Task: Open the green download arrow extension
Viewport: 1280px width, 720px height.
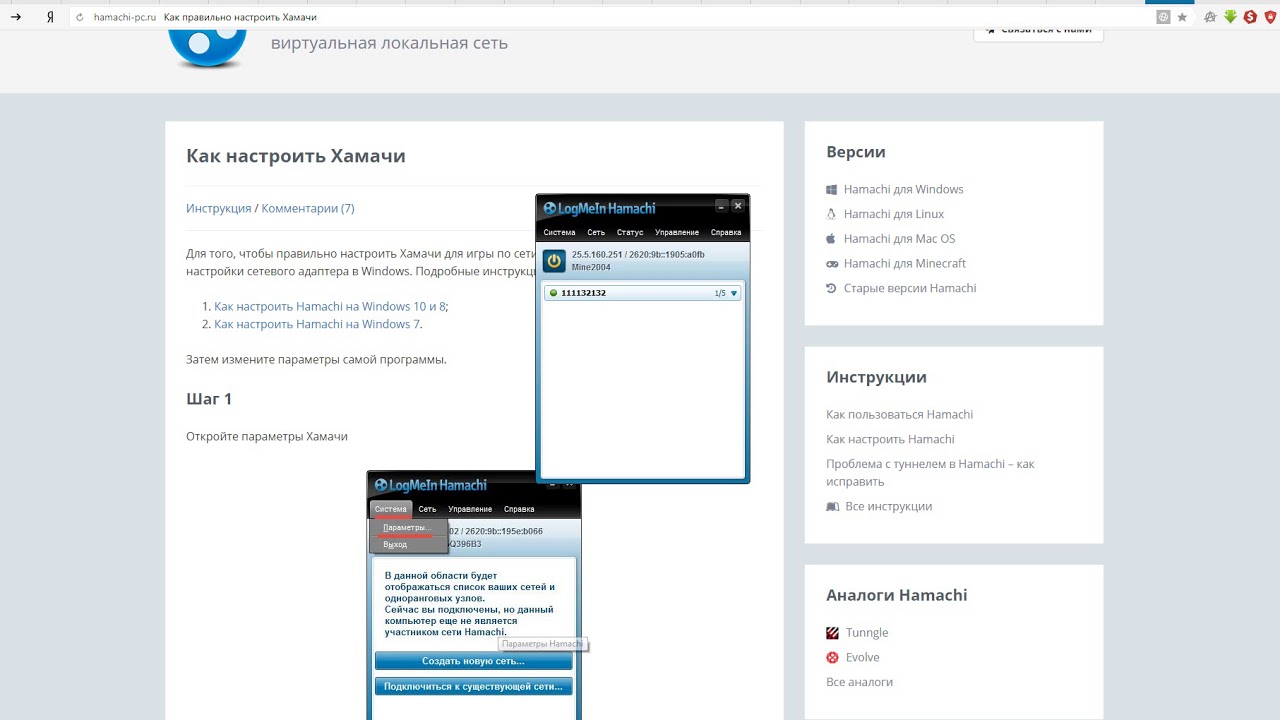Action: 1230,17
